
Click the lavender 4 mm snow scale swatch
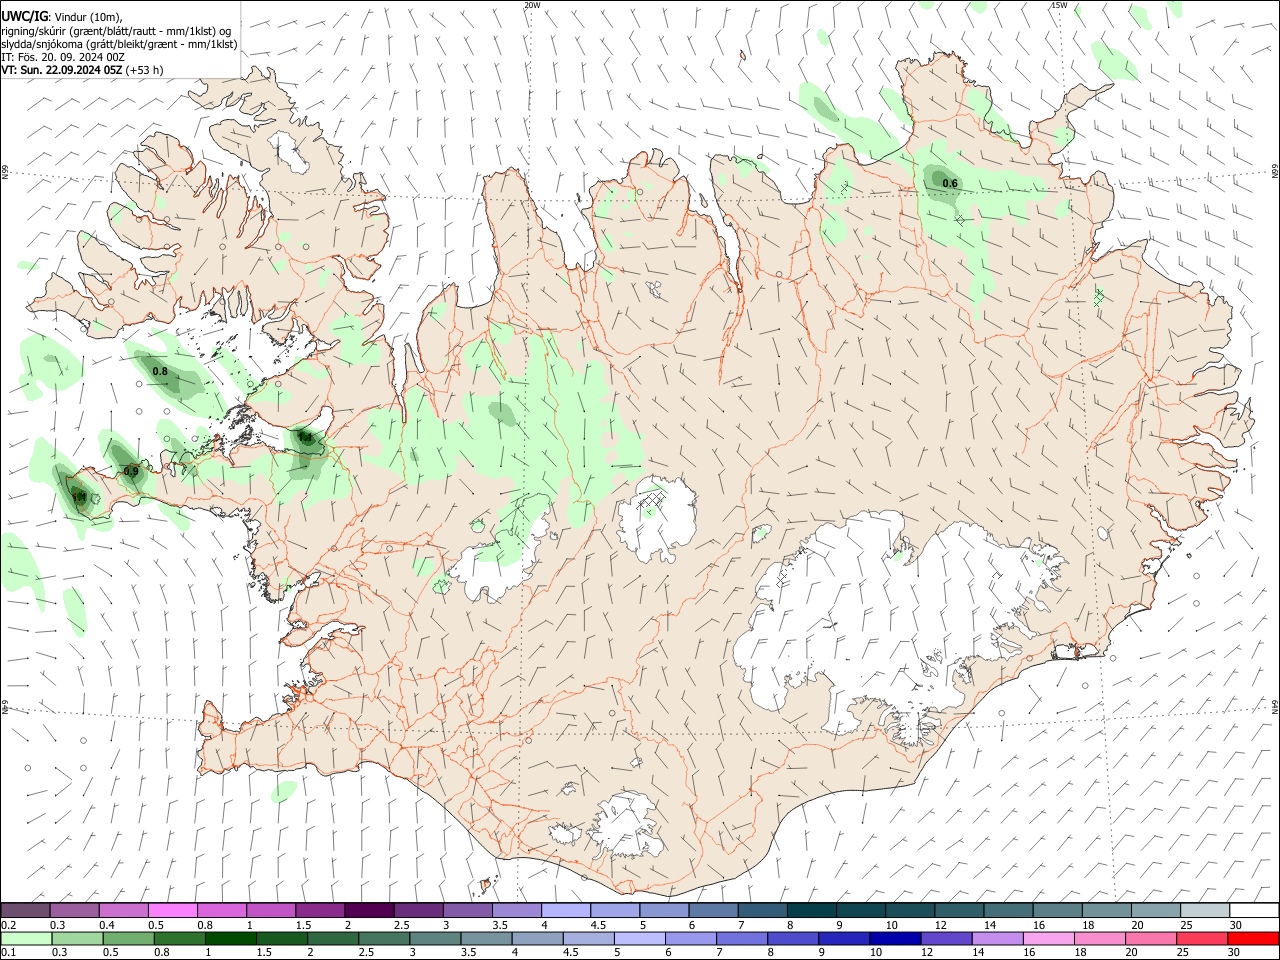(x=566, y=910)
